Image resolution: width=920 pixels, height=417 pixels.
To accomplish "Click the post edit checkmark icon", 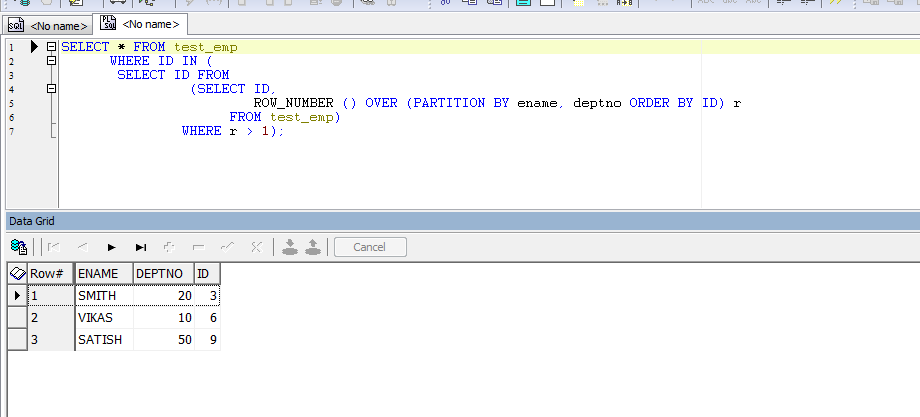I will [227, 246].
